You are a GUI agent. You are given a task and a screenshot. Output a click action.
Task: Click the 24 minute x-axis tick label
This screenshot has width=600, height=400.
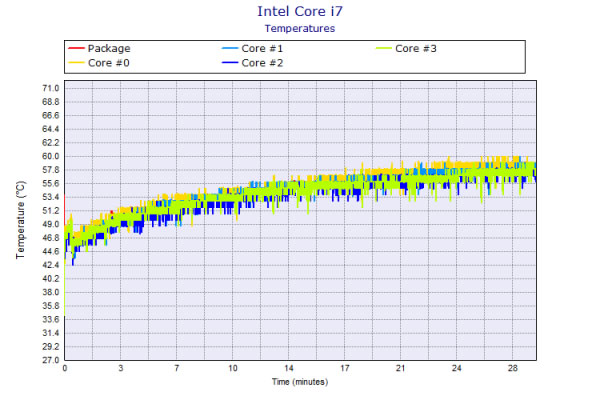(457, 368)
